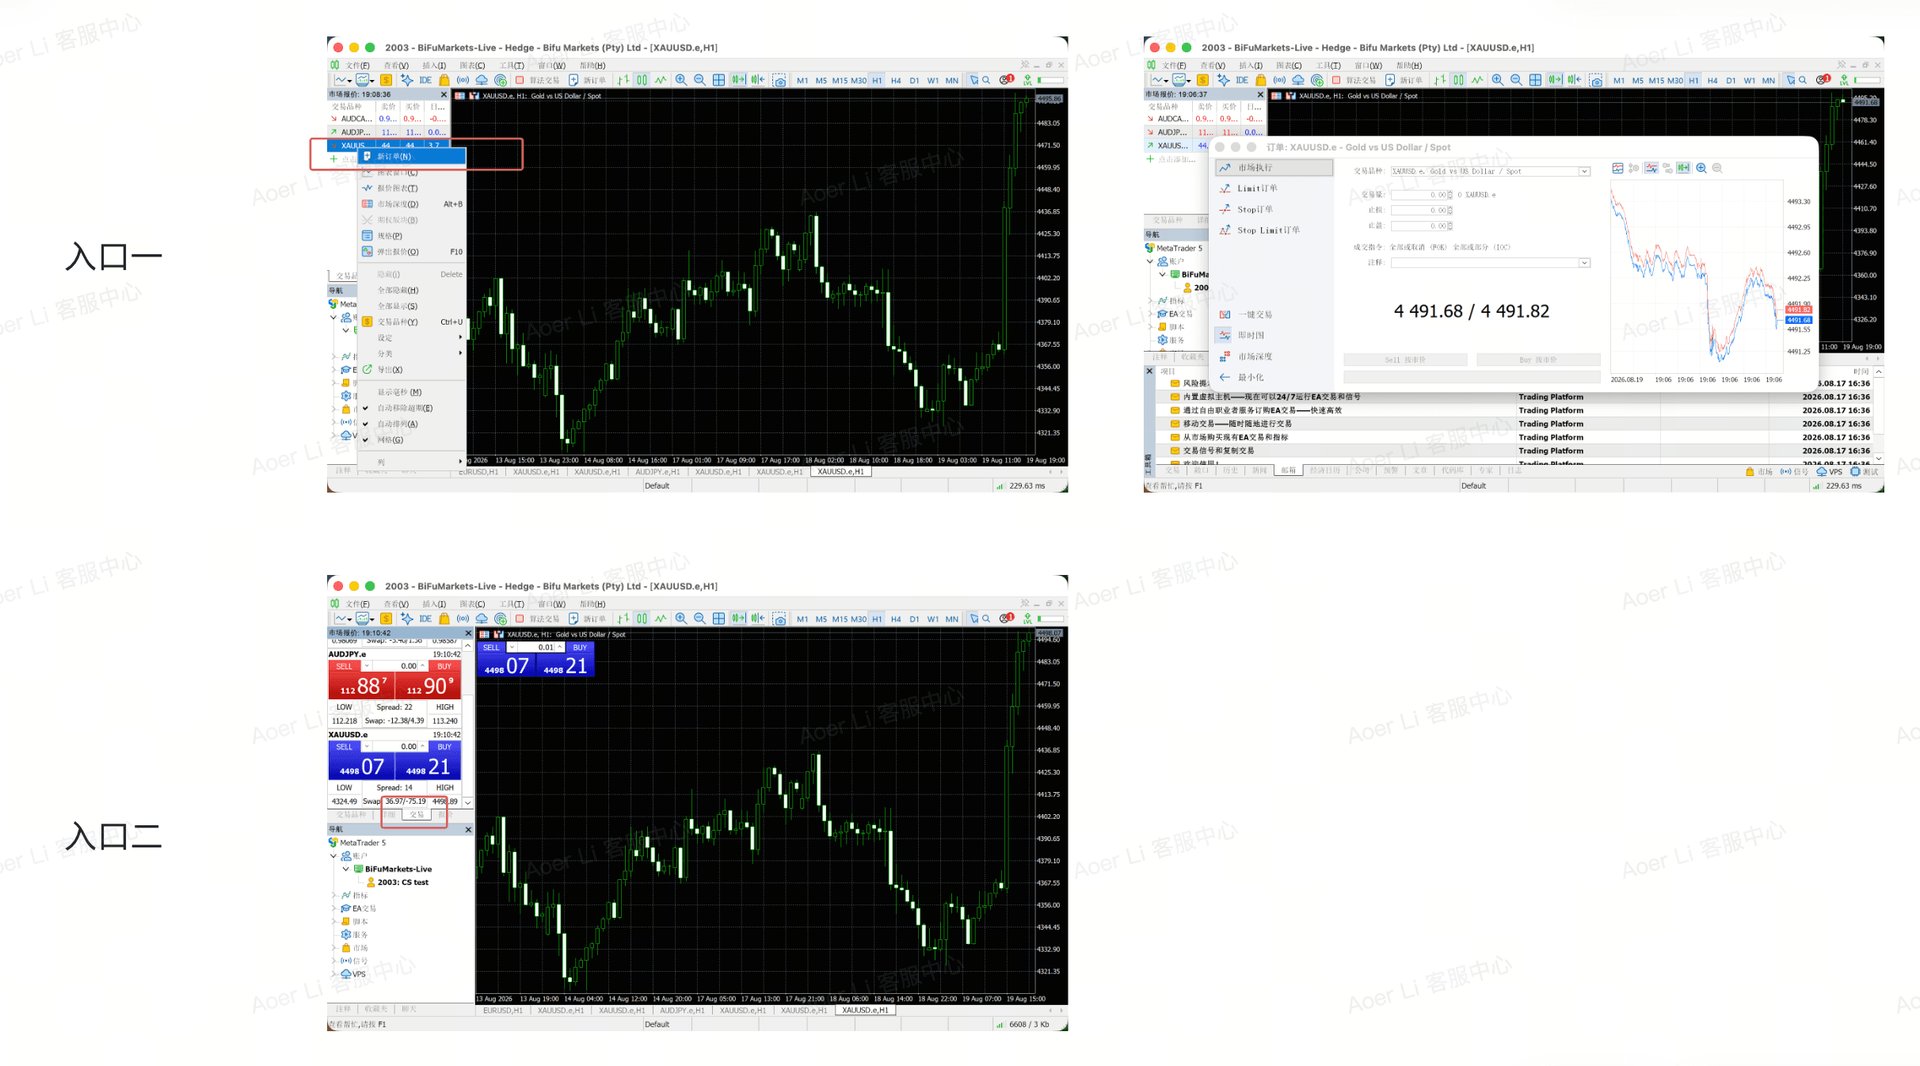Zoom in the order dialog's tick chart
Screen dimensions: 1920x1066
tap(1701, 168)
